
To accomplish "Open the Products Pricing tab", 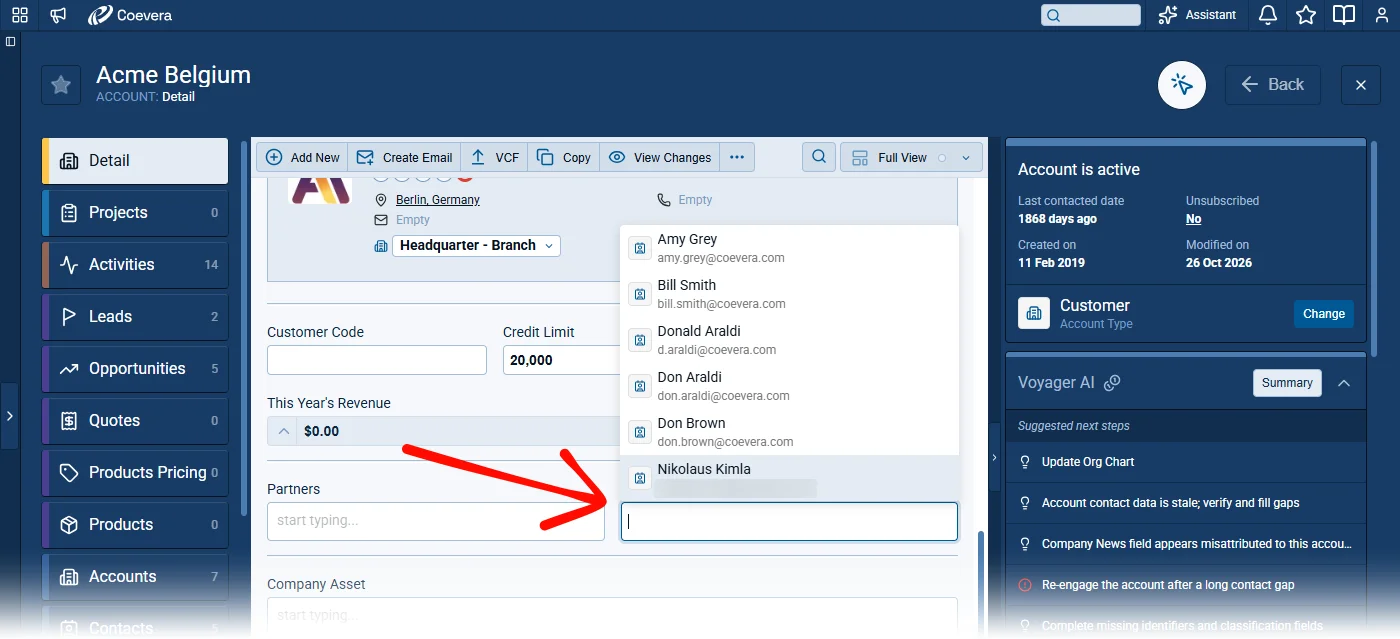I will pyautogui.click(x=135, y=472).
